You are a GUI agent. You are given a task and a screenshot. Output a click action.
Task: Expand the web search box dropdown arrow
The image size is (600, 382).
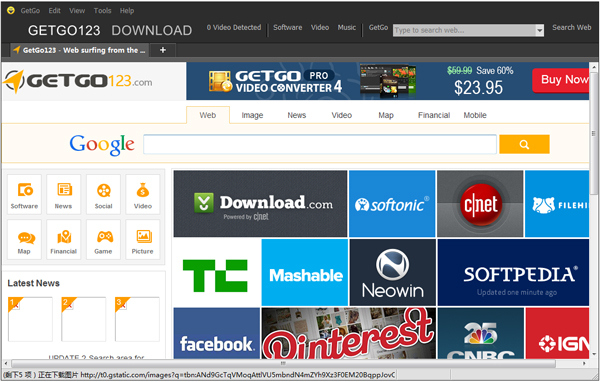(540, 30)
